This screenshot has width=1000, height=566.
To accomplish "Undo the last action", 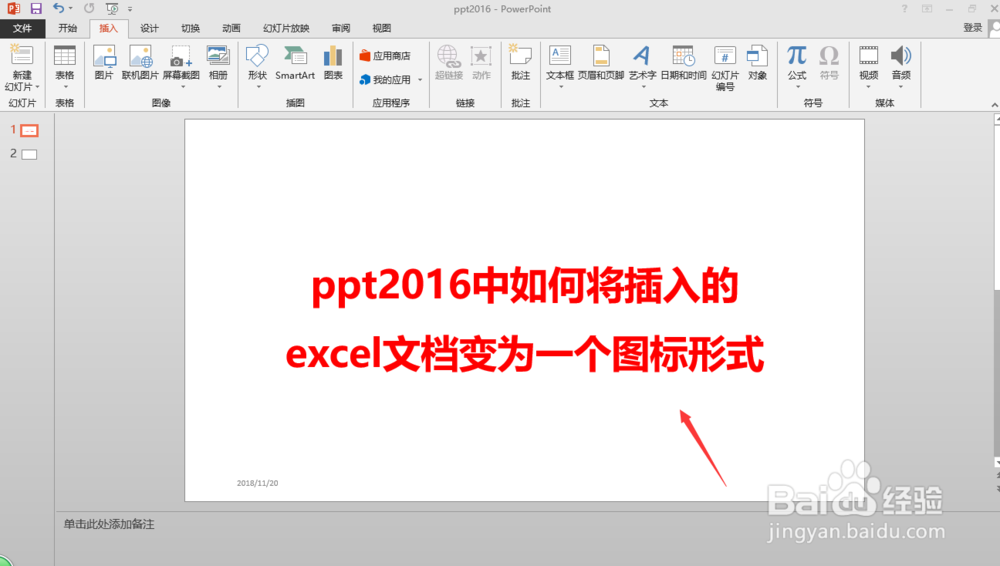I will tap(58, 8).
